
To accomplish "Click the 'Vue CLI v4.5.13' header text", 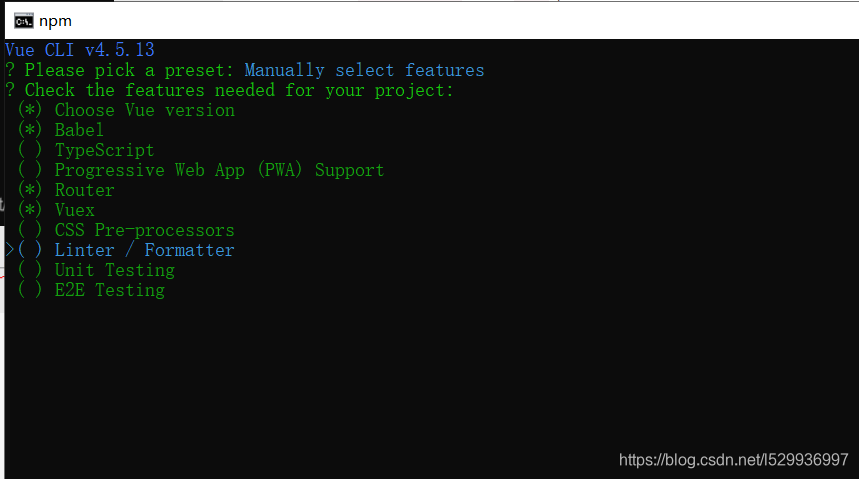I will coord(80,50).
